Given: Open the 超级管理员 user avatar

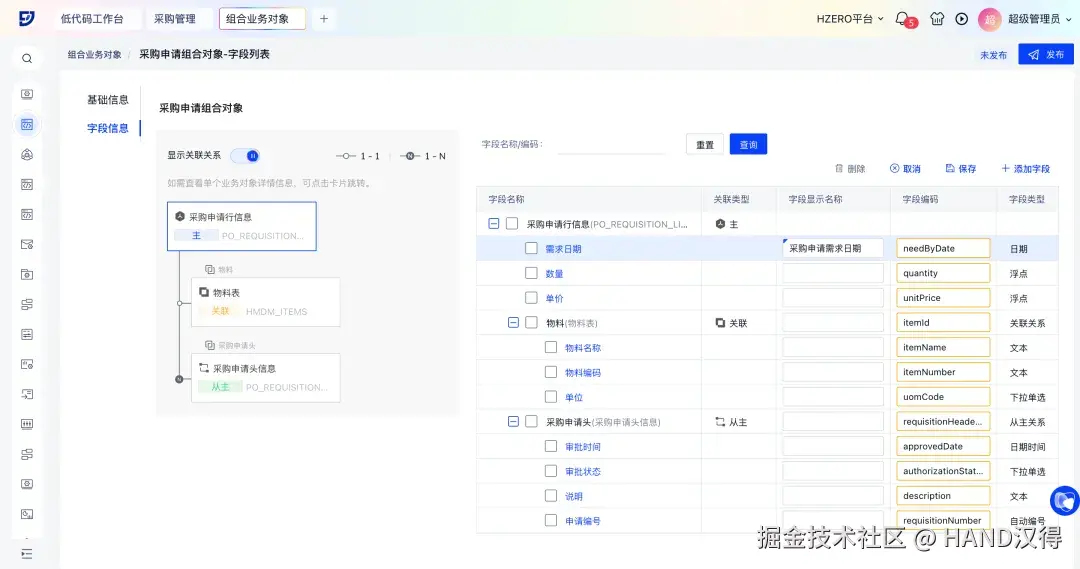Looking at the screenshot, I should point(989,19).
